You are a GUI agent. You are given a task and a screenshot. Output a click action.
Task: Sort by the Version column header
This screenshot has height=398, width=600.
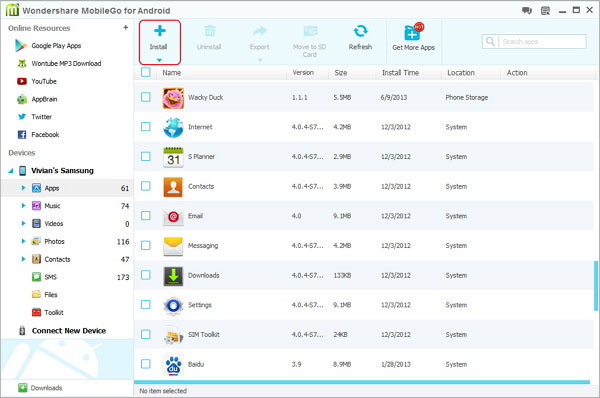303,73
